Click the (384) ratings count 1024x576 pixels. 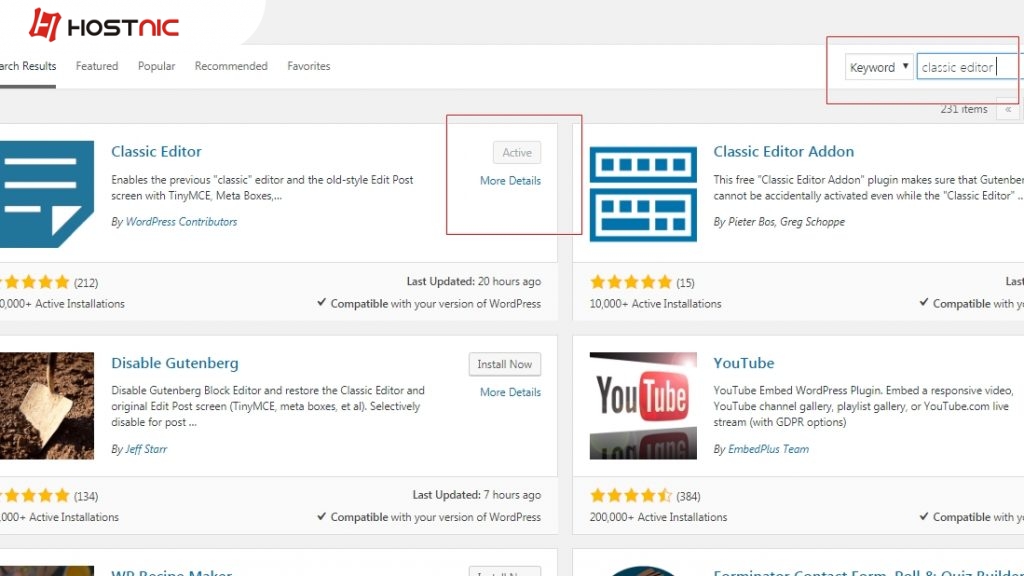(x=688, y=496)
